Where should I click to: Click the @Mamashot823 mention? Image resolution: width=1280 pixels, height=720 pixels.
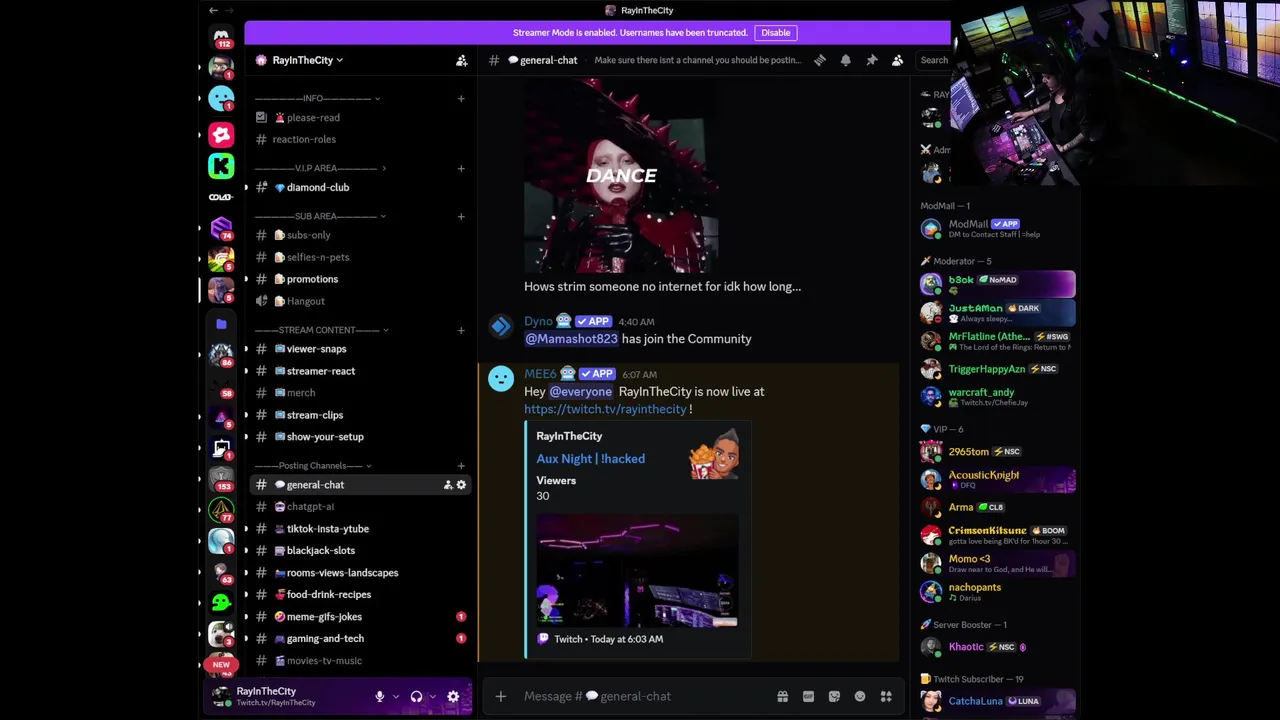pyautogui.click(x=571, y=339)
